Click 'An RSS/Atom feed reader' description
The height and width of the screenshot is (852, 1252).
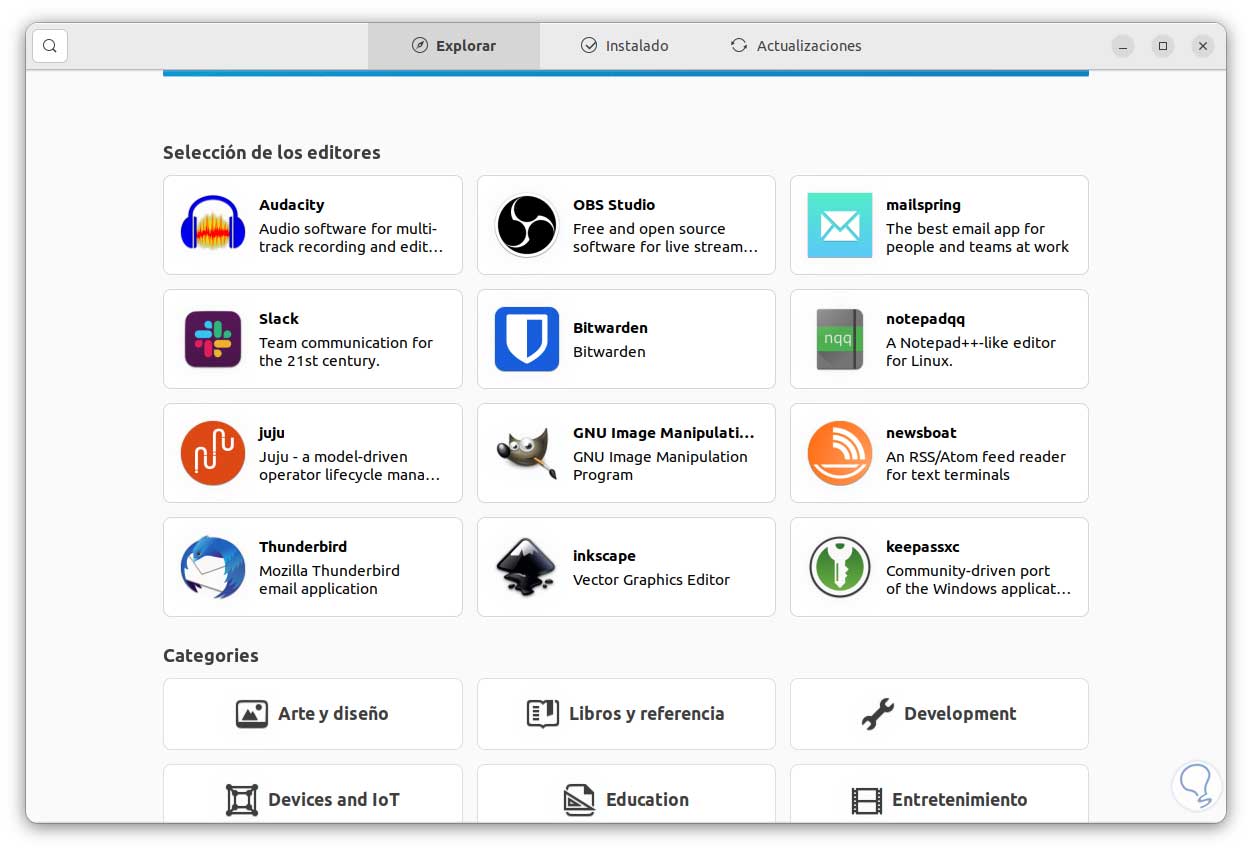pos(976,466)
